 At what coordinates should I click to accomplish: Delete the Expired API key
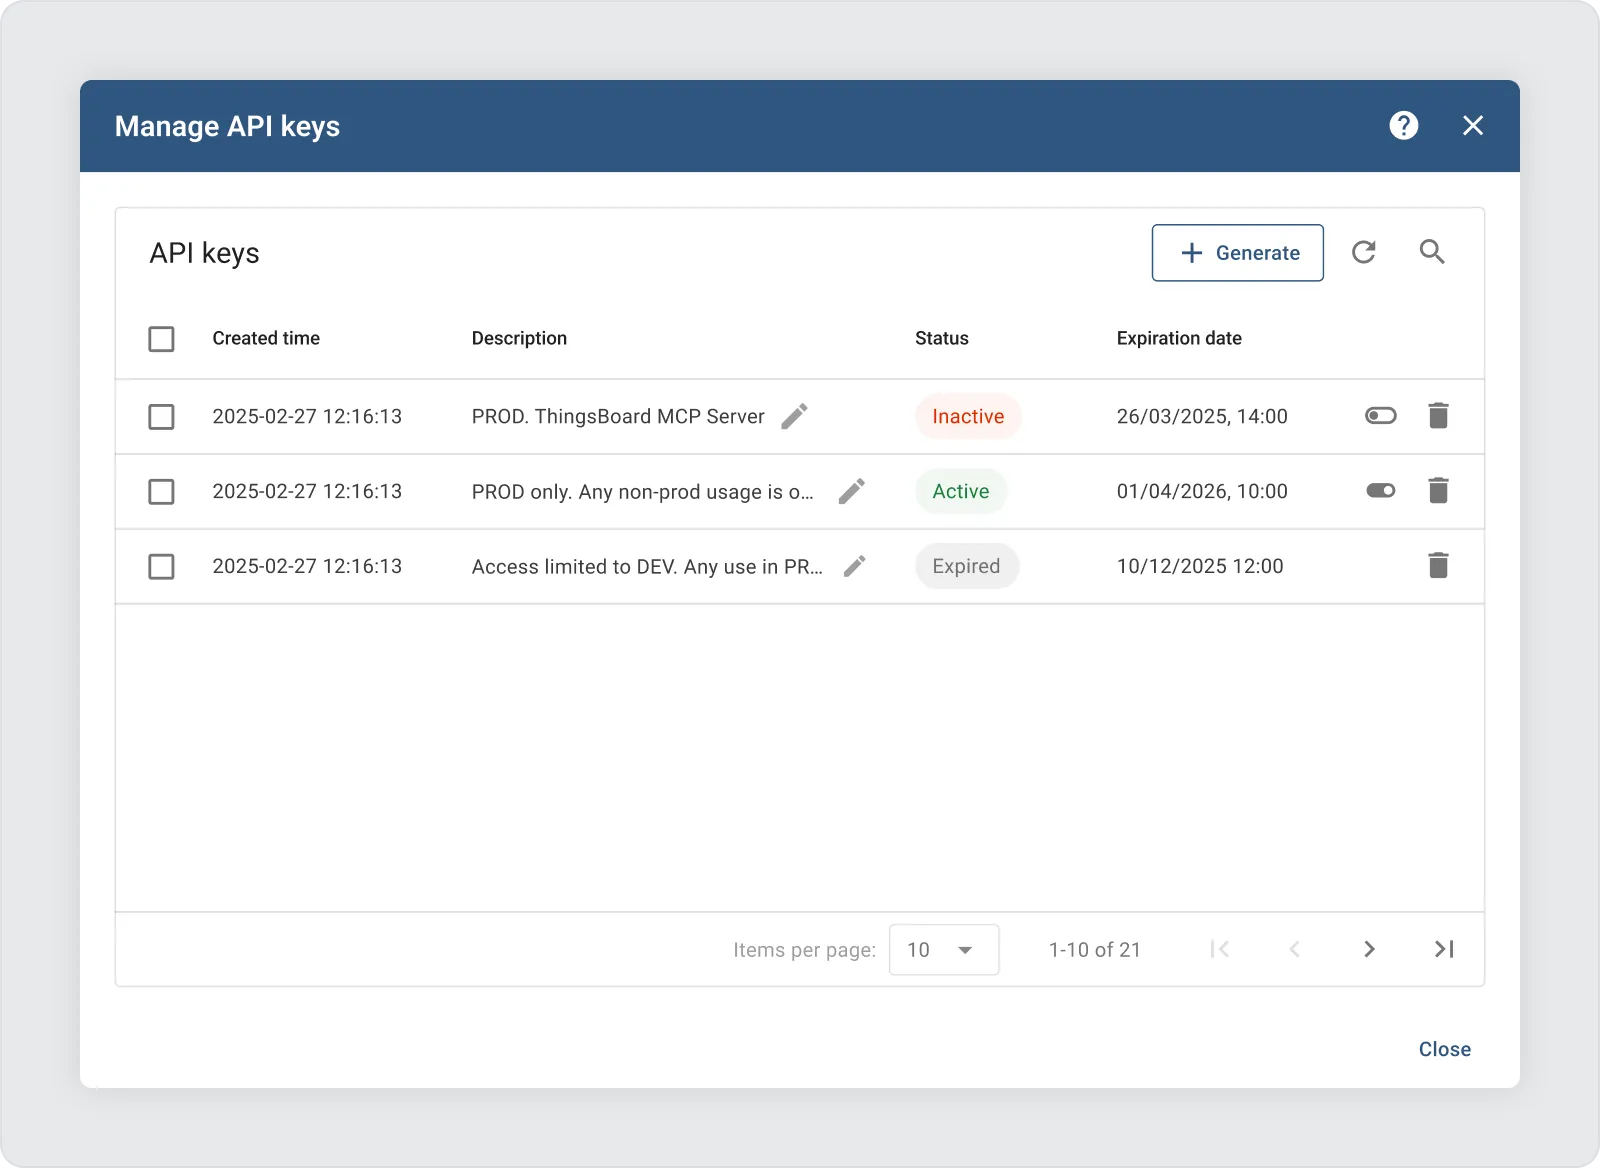(1438, 566)
